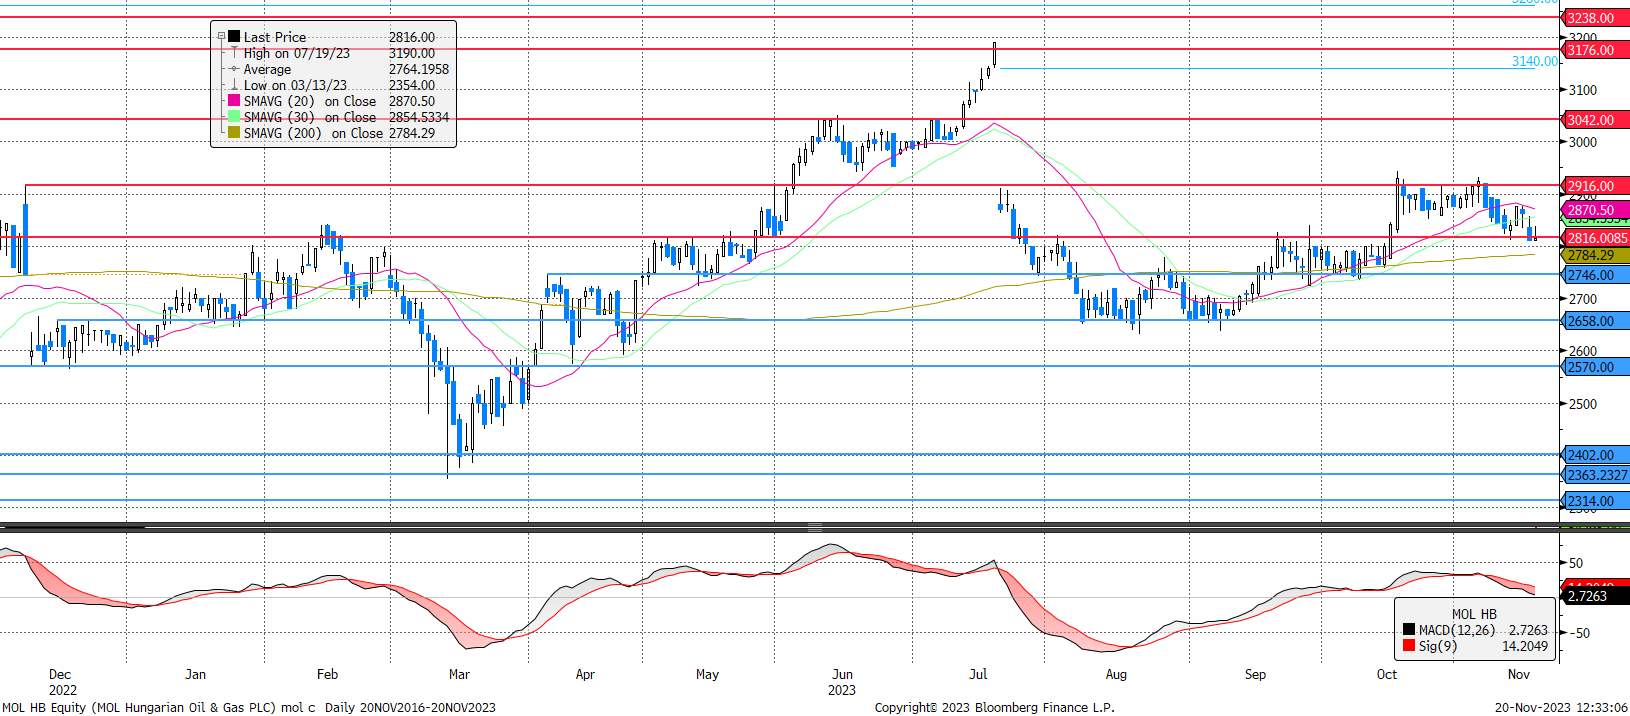Image resolution: width=1630 pixels, height=716 pixels.
Task: Click the 3100 price axis tick label
Action: (x=1583, y=90)
